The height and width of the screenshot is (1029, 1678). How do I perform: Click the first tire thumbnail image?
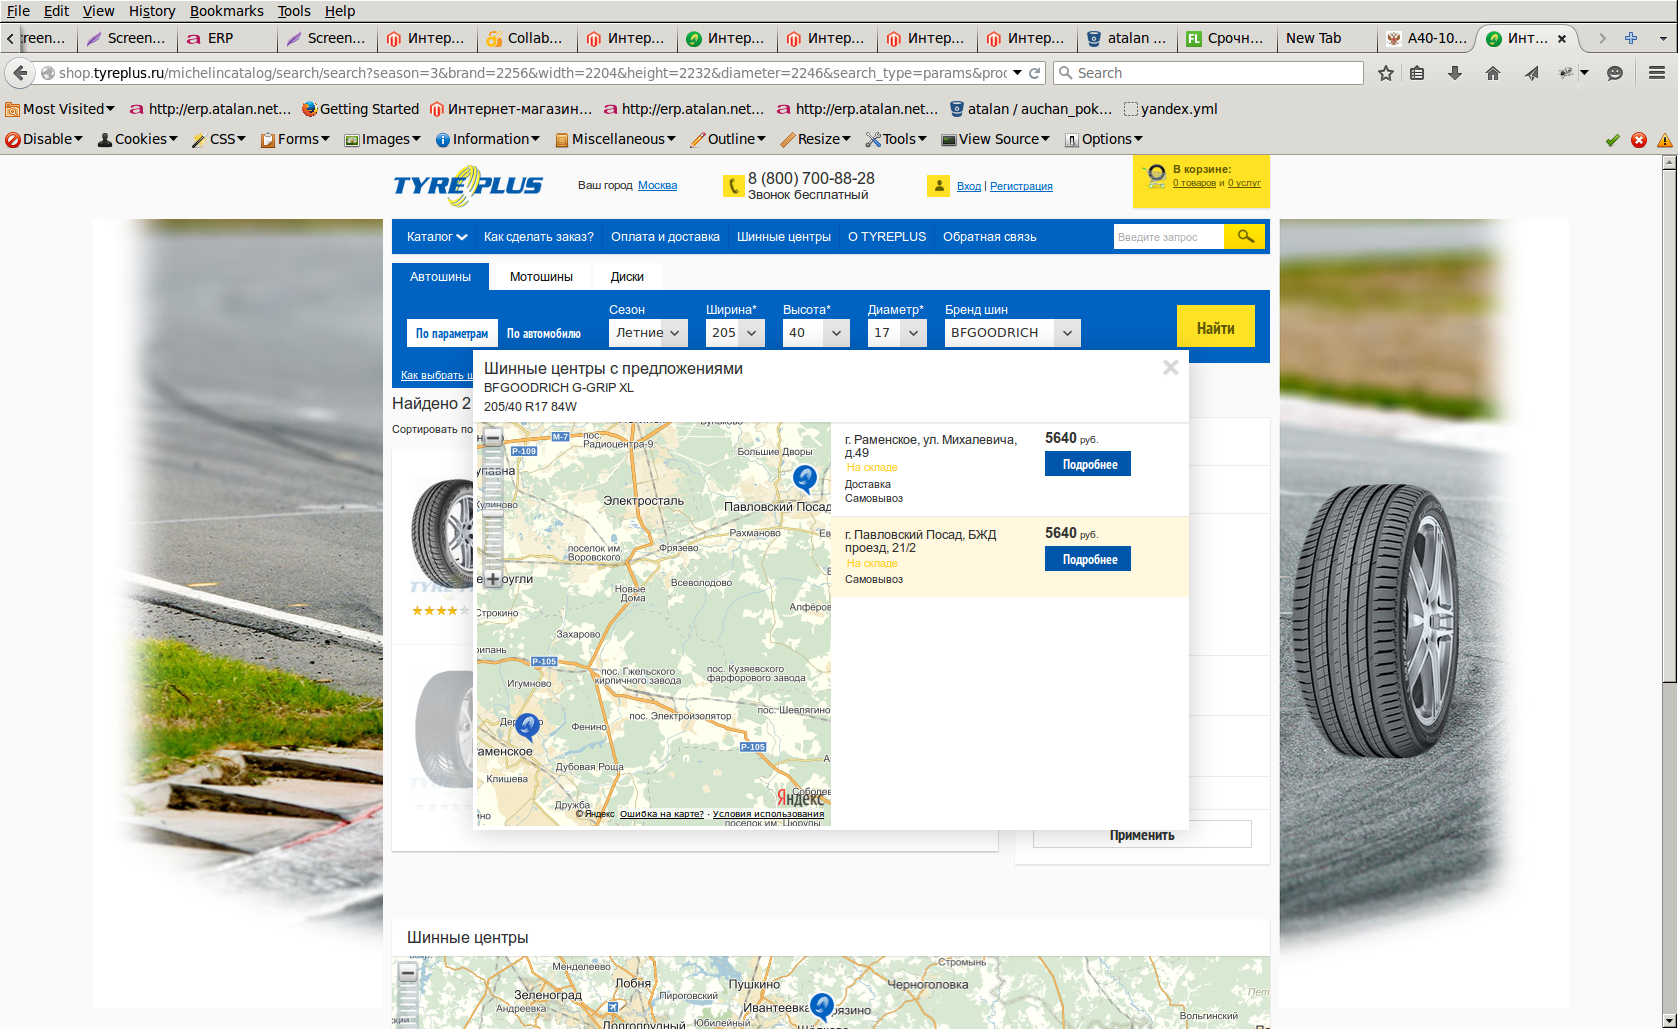442,533
